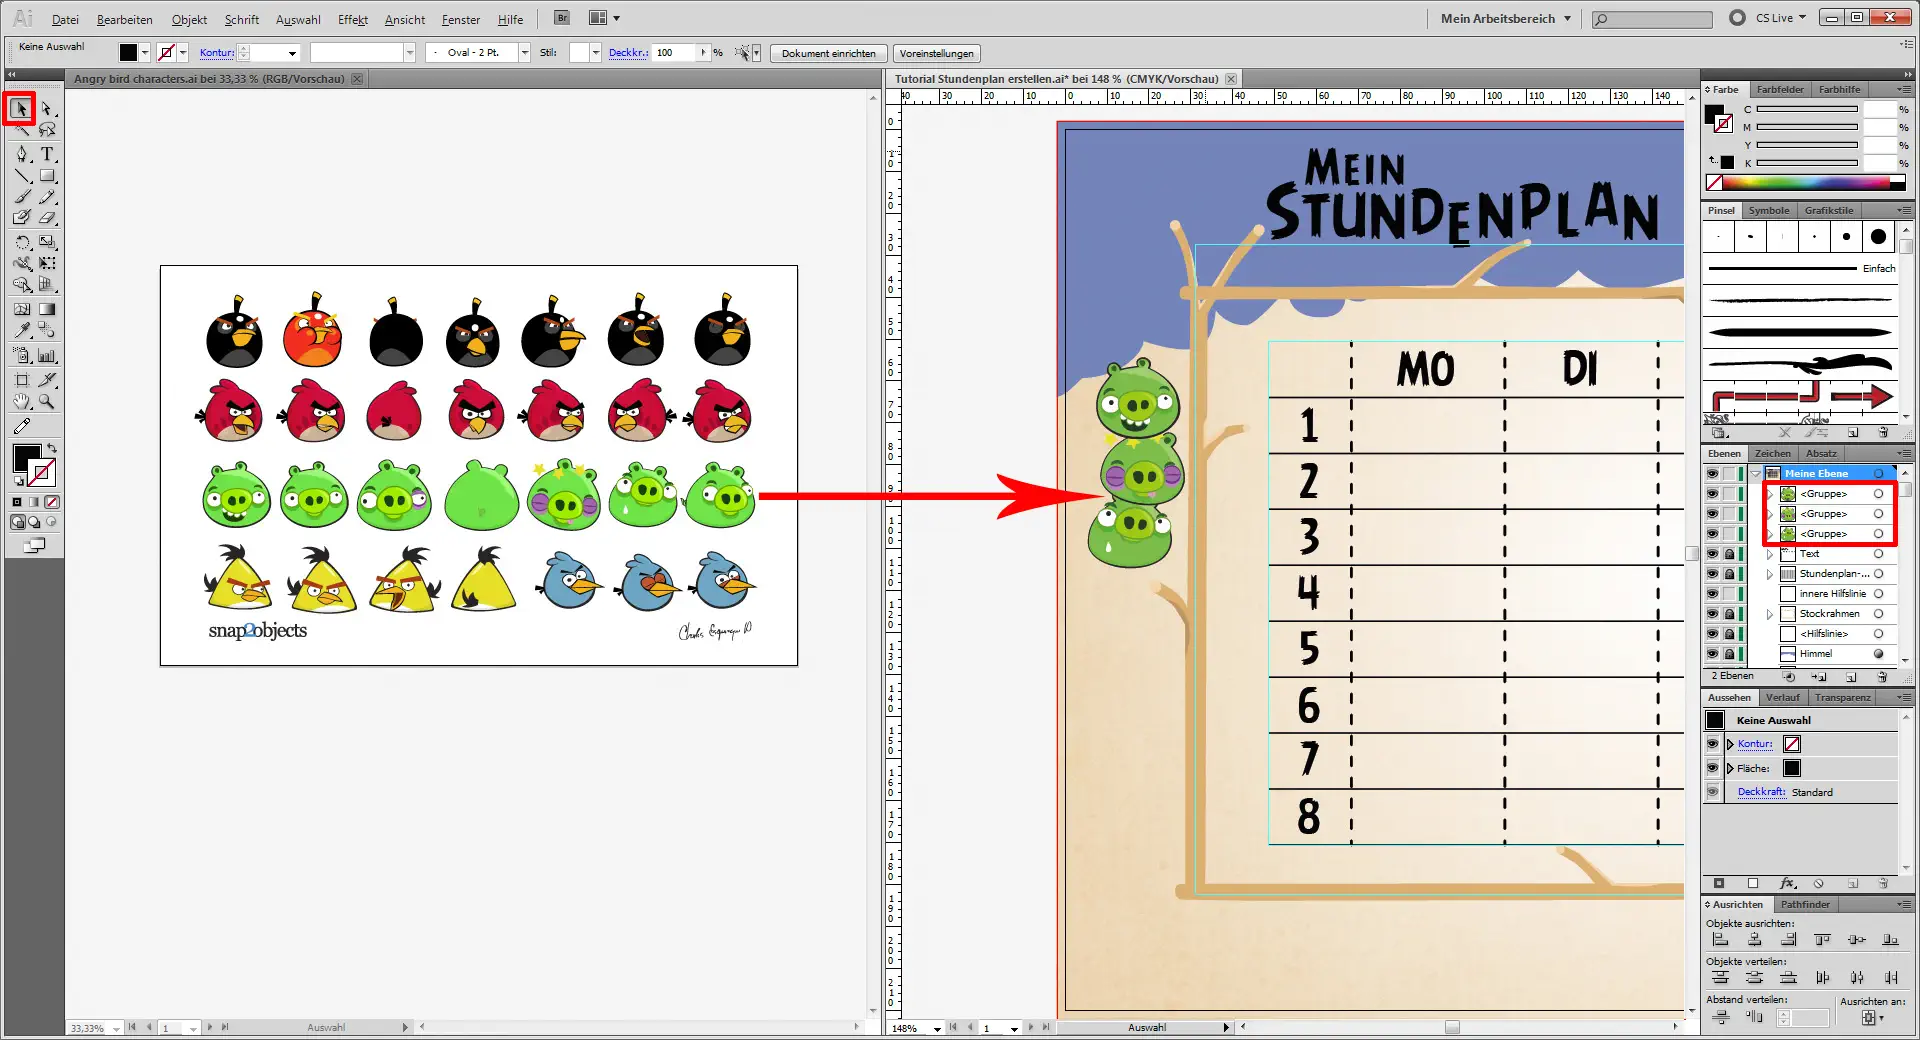Open the Kontur dropdown in the control bar
The width and height of the screenshot is (1920, 1040).
coord(292,52)
